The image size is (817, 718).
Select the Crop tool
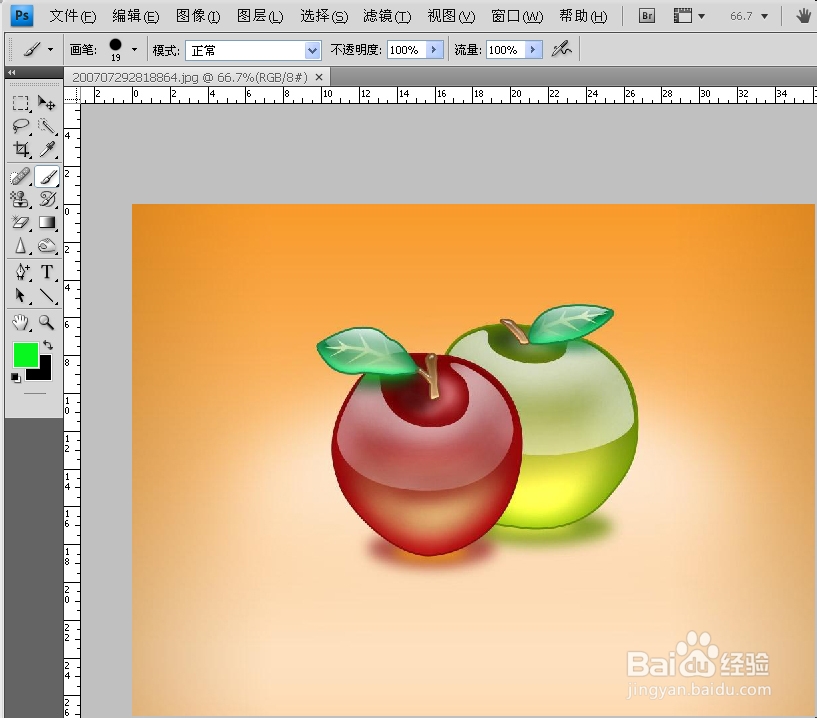click(x=20, y=150)
